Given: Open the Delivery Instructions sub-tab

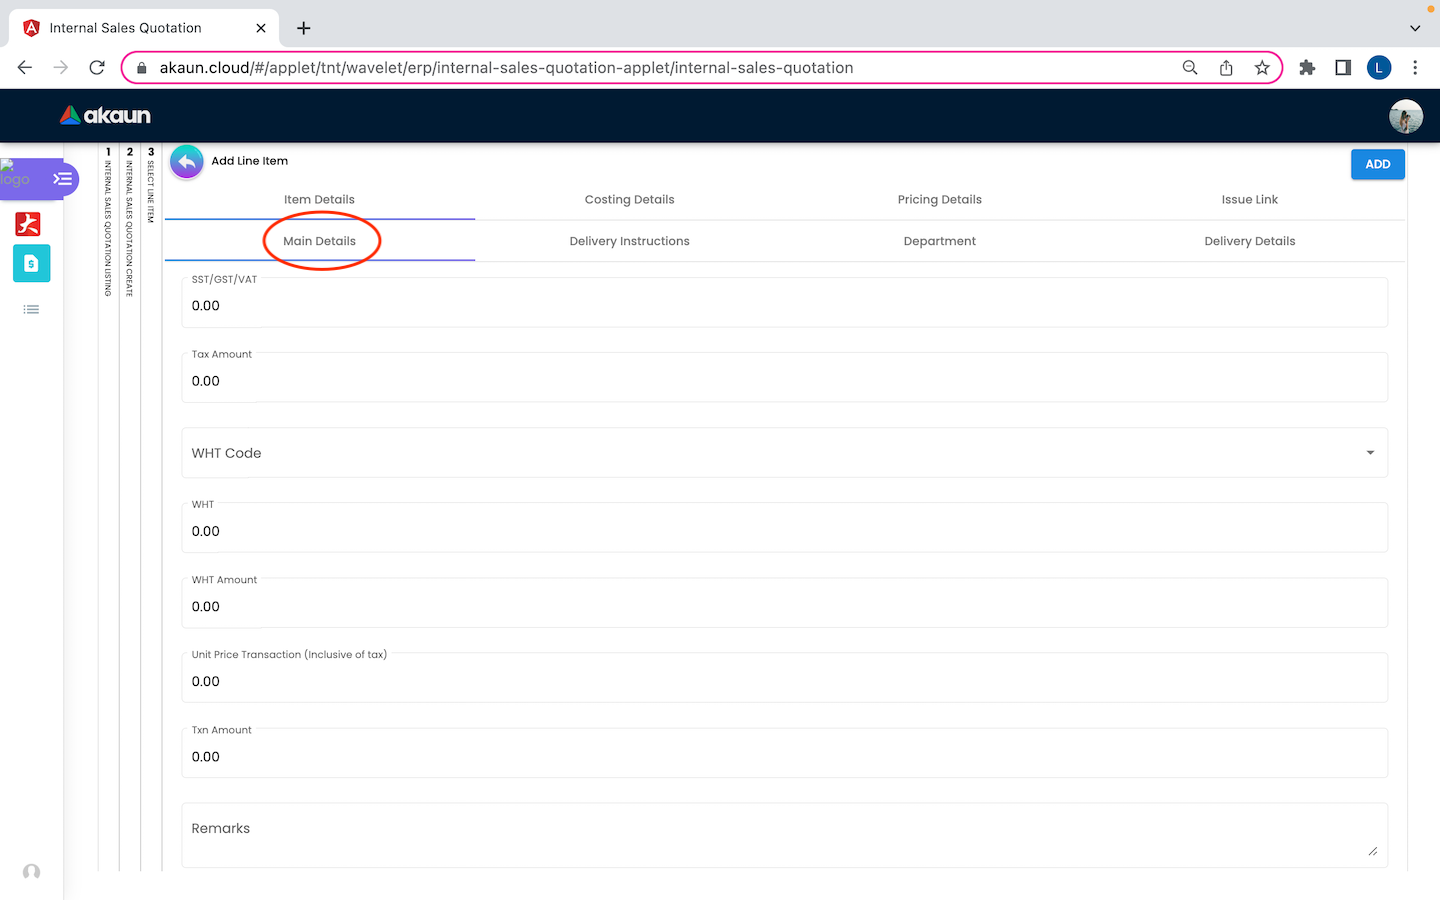Looking at the screenshot, I should point(630,241).
